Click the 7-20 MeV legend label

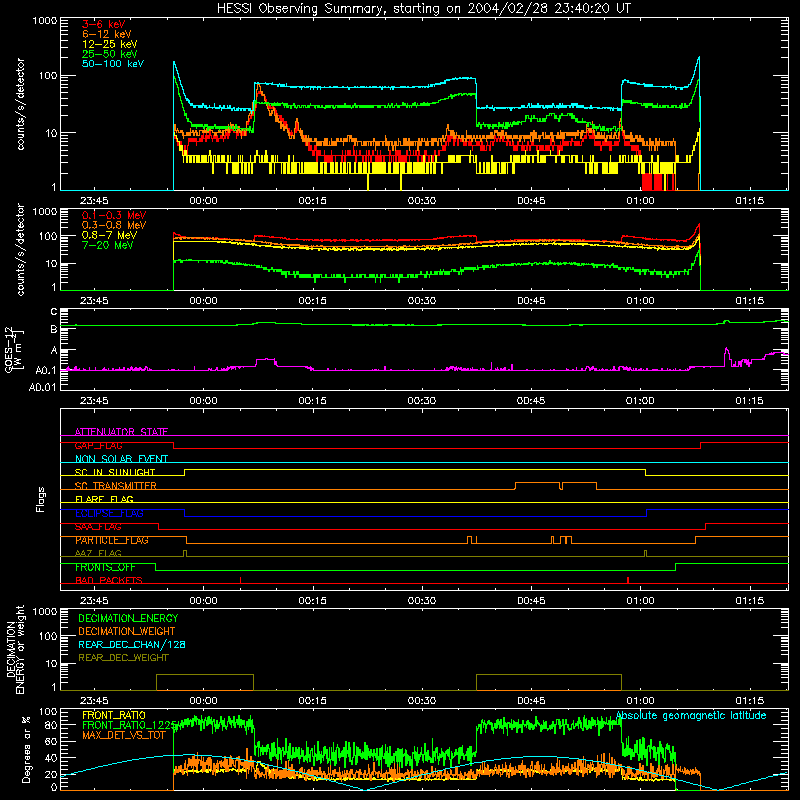point(108,245)
